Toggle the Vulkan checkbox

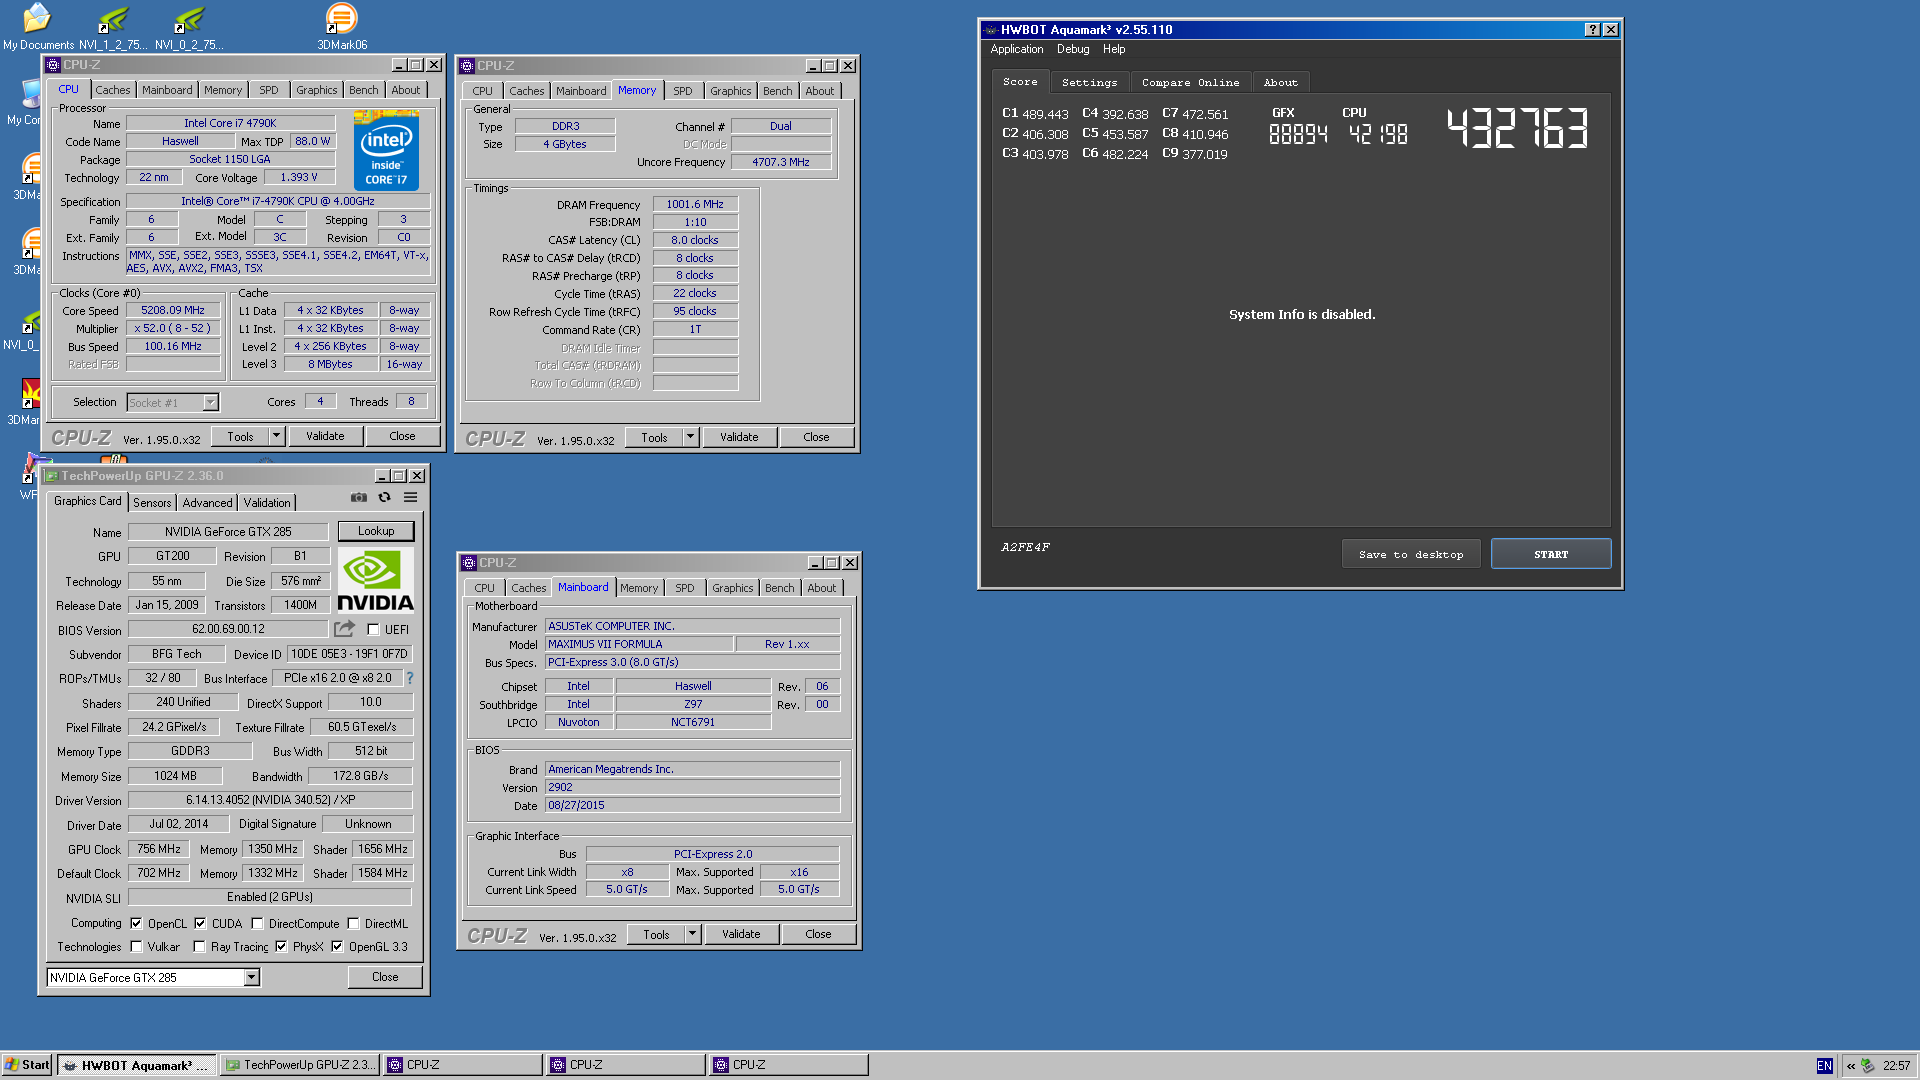pyautogui.click(x=137, y=947)
